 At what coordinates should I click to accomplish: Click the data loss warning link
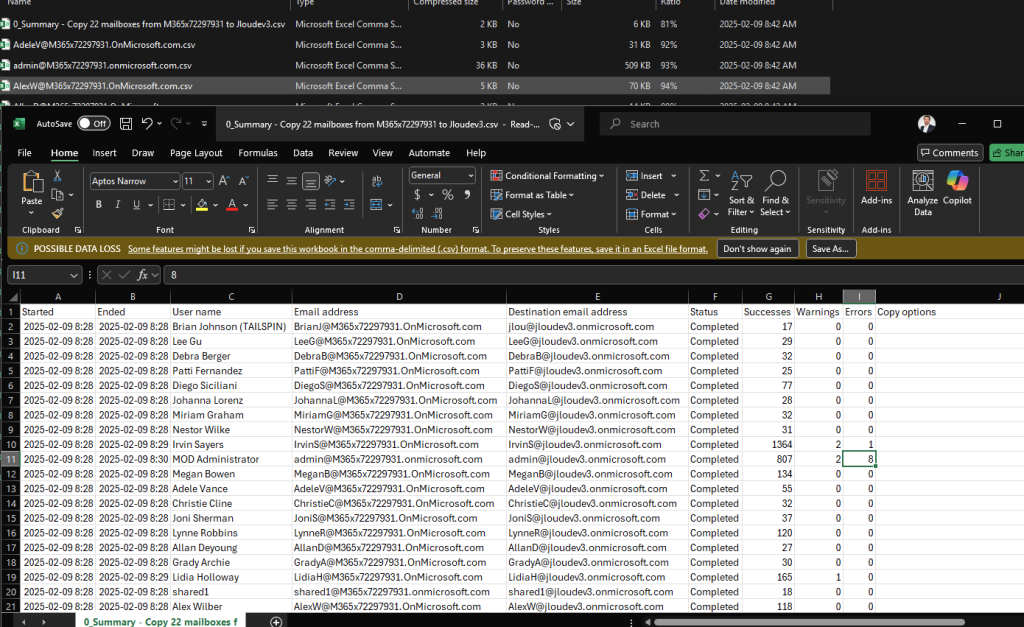tap(417, 249)
